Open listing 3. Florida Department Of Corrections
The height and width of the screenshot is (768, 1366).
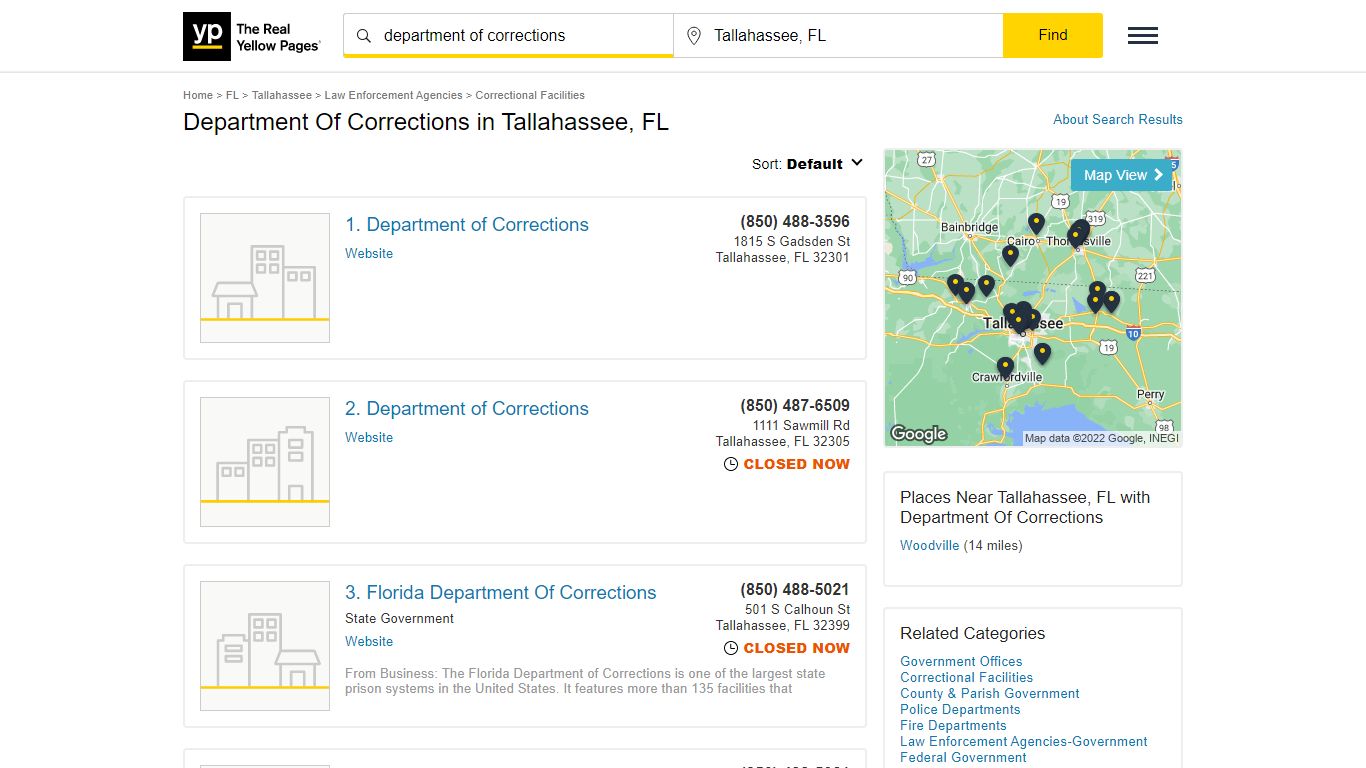click(x=501, y=593)
